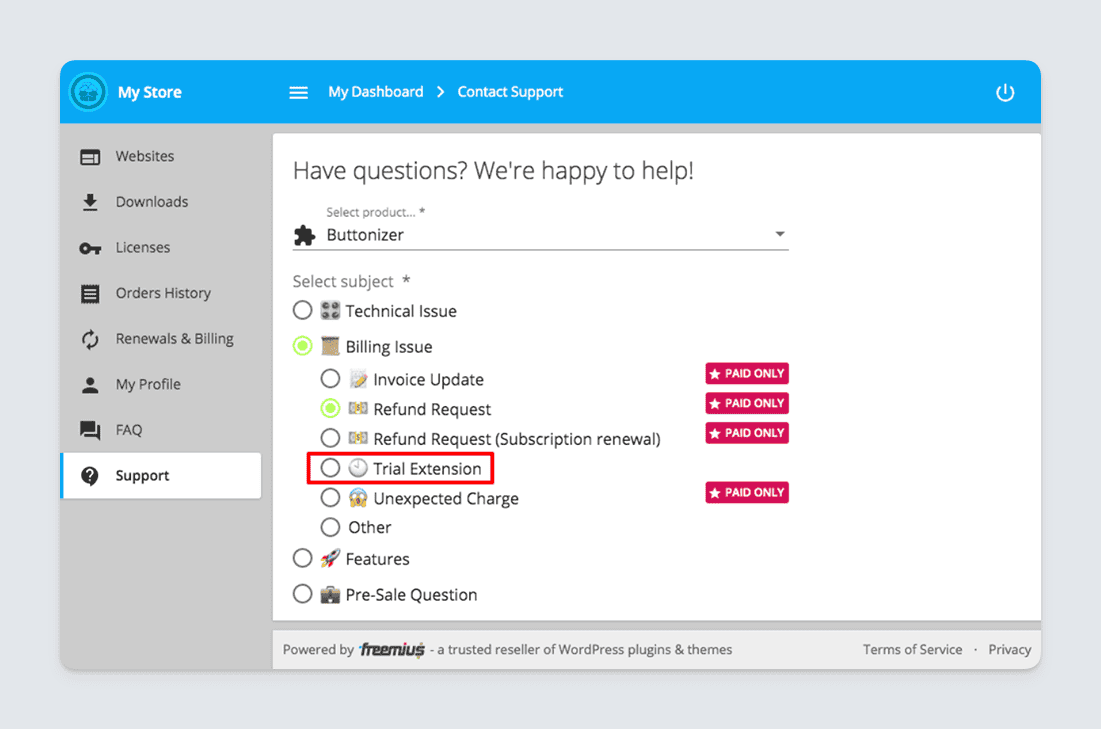
Task: Open the Support sidebar item
Action: [161, 475]
